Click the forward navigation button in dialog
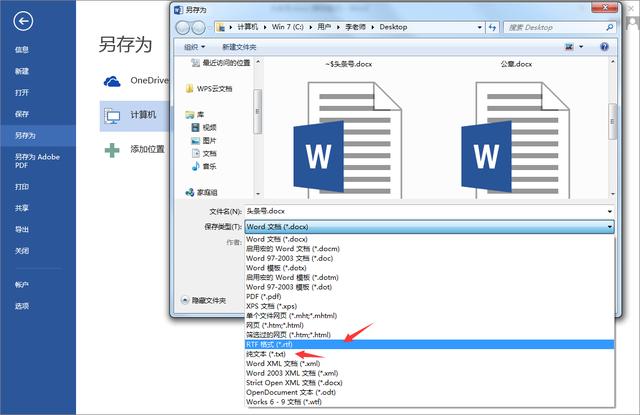The width and height of the screenshot is (640, 415). click(198, 27)
